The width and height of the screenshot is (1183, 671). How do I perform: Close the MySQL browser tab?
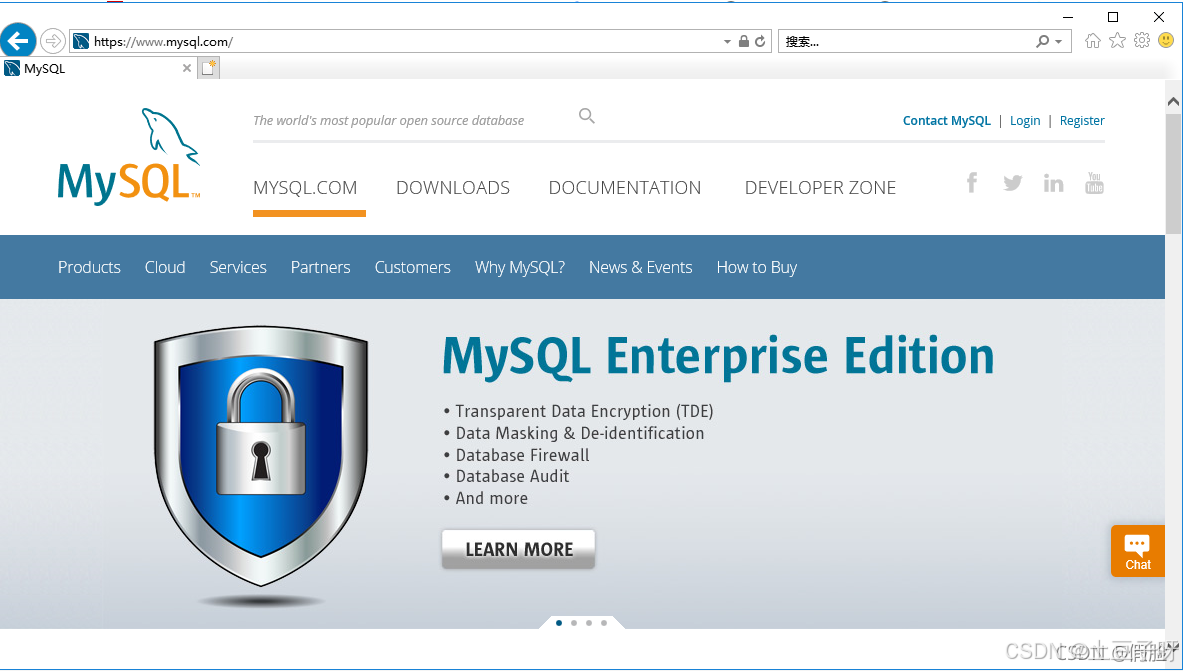(x=187, y=68)
